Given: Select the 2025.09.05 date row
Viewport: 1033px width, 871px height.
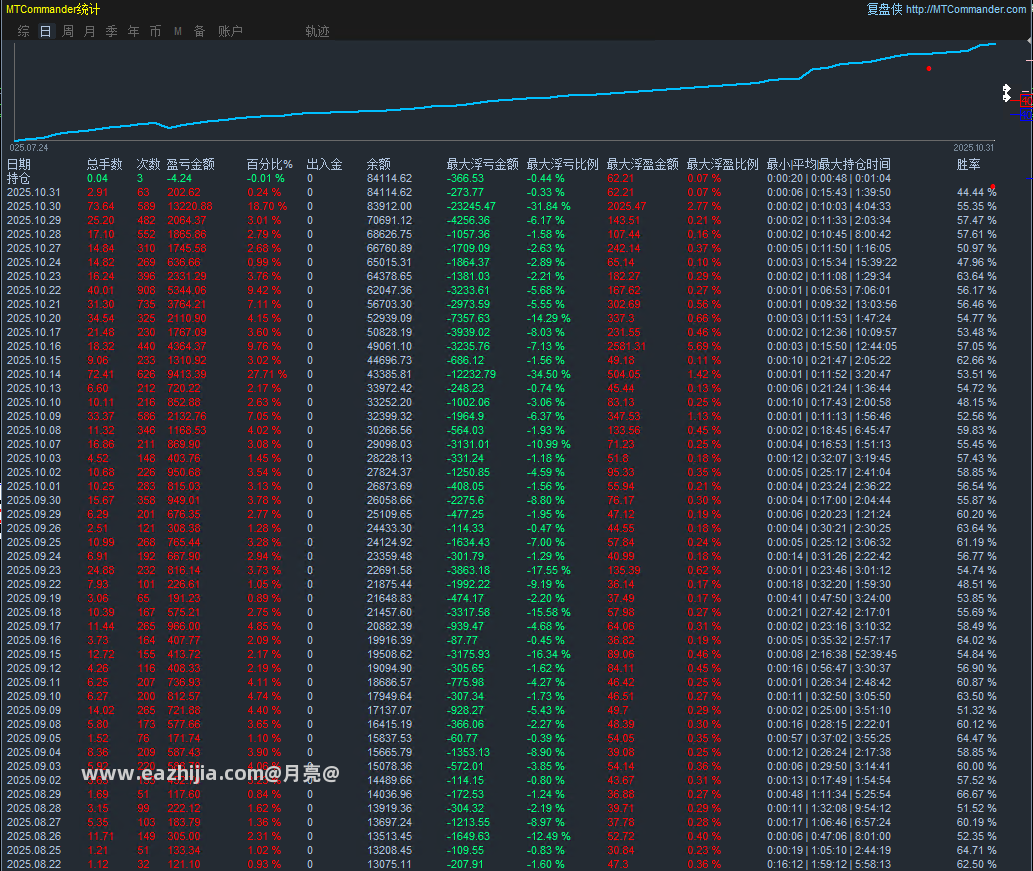Looking at the screenshot, I should coord(34,739).
